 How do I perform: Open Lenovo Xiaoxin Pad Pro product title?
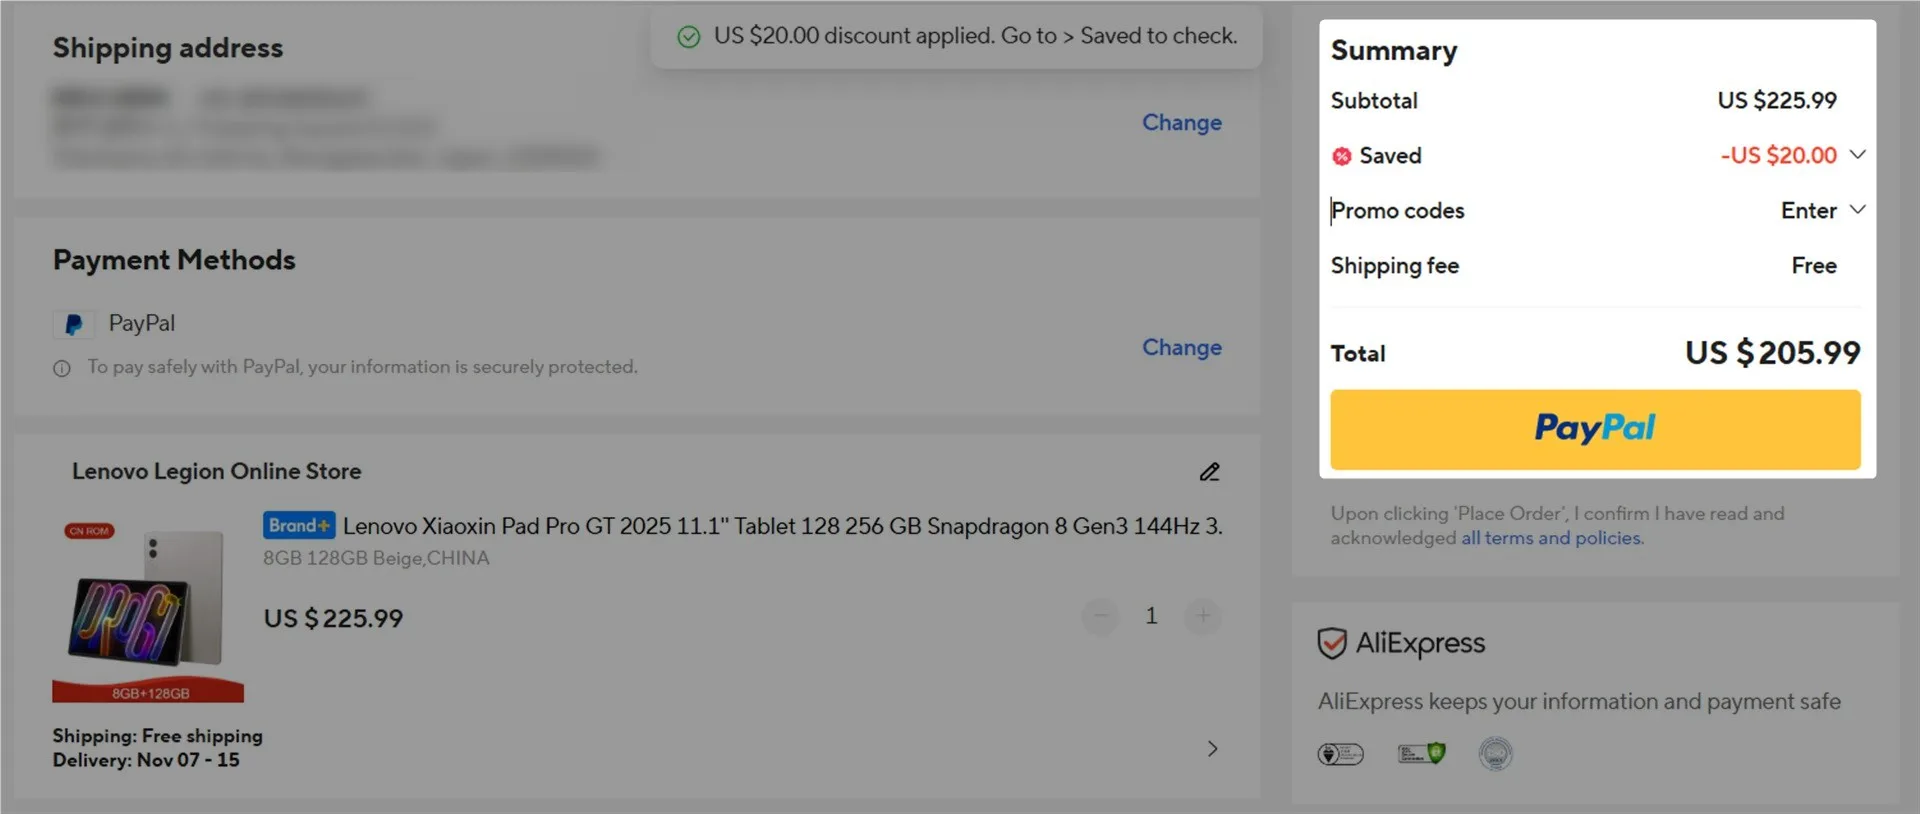point(782,526)
